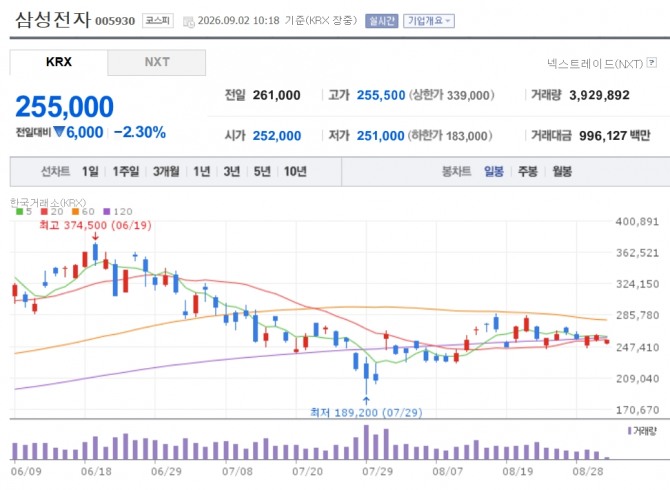Click the NXT help question mark icon

pyautogui.click(x=652, y=62)
